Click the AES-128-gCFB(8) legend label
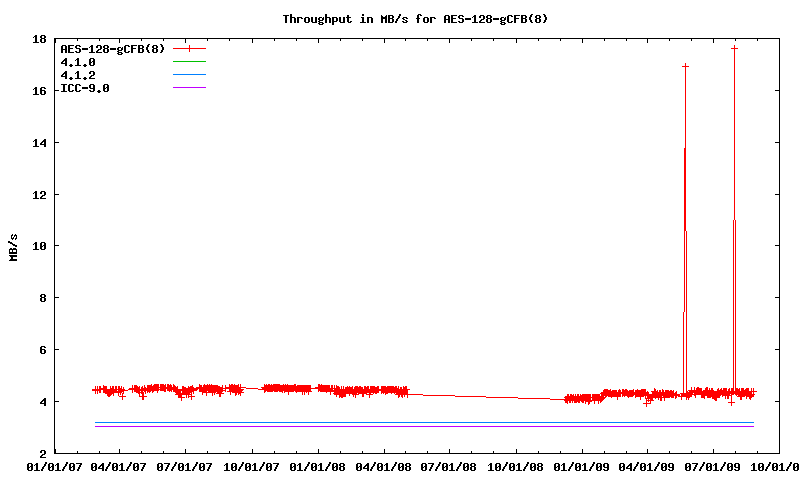The width and height of the screenshot is (800, 480). pyautogui.click(x=112, y=48)
